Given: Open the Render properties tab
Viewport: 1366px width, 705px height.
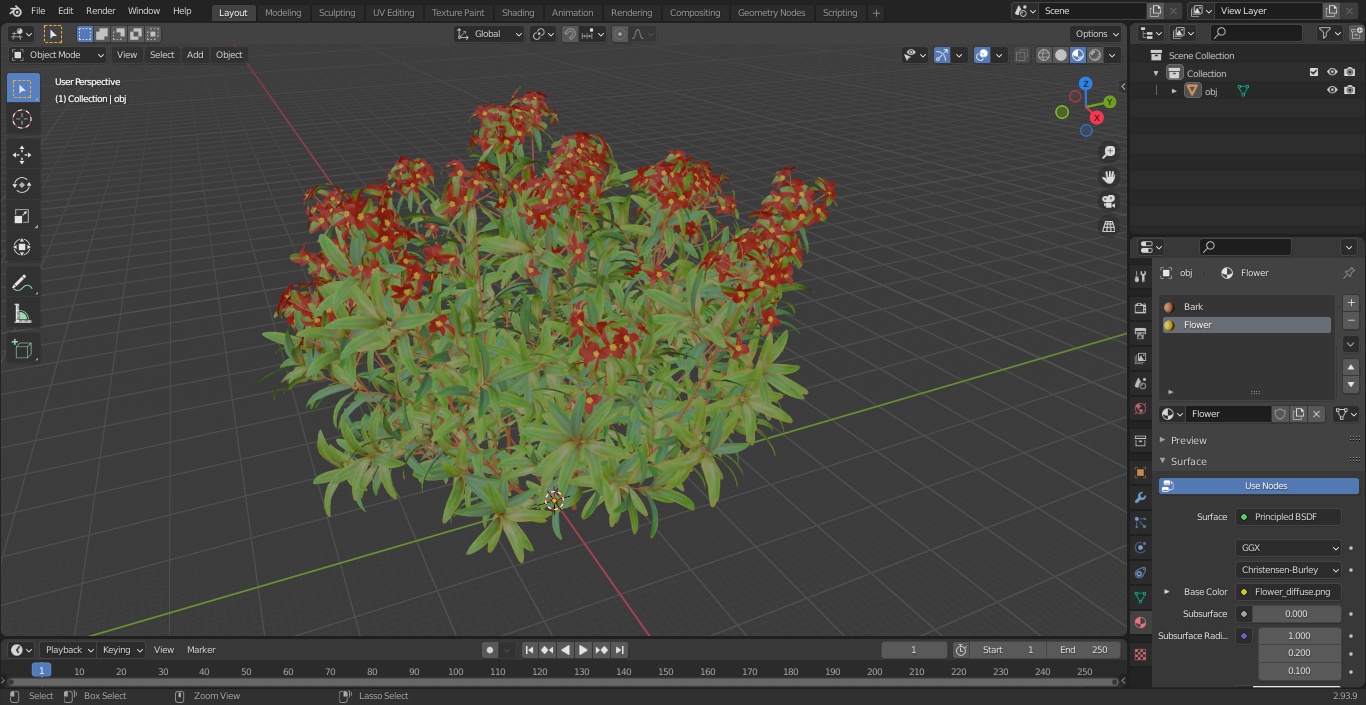Looking at the screenshot, I should click(1140, 308).
